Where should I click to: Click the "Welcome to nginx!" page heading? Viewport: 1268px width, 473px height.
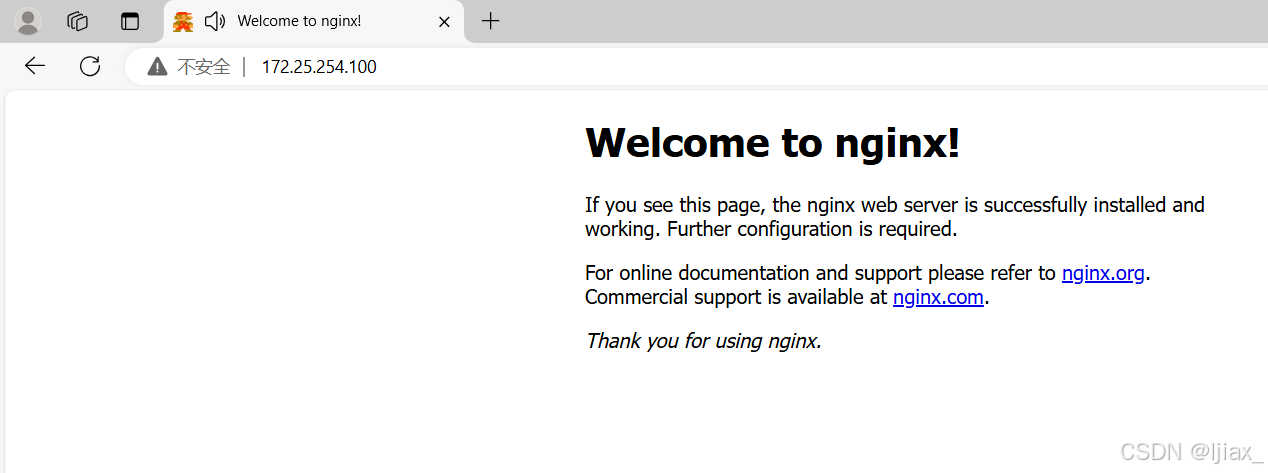pyautogui.click(x=772, y=143)
